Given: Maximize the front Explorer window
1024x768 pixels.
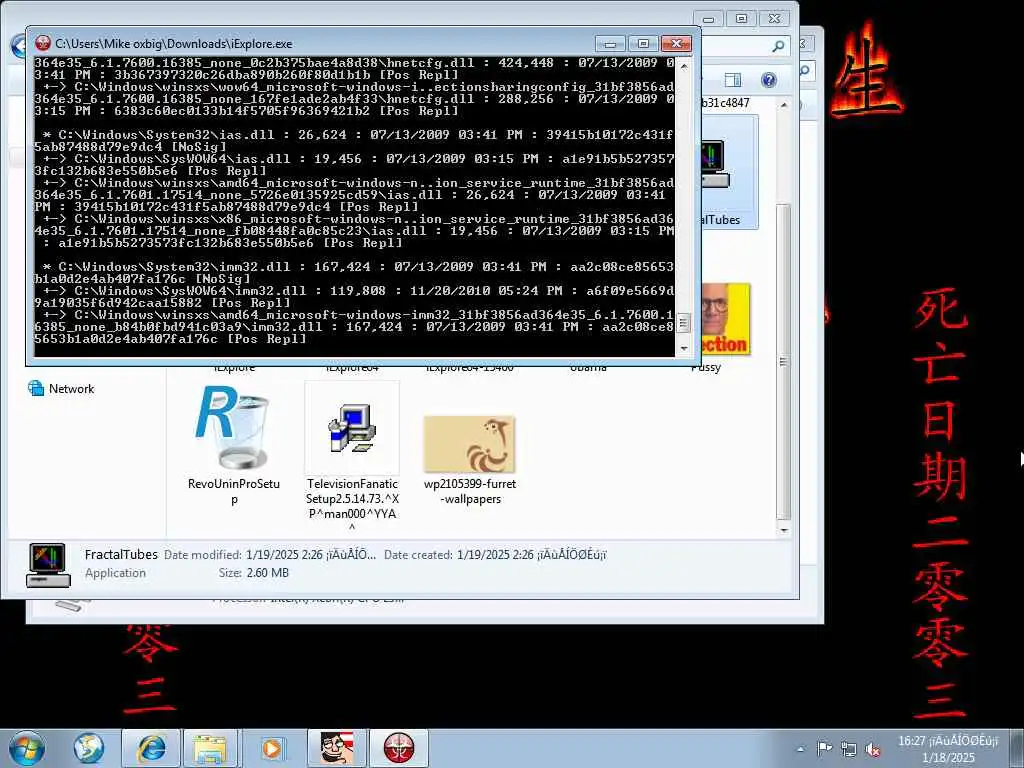Looking at the screenshot, I should (741, 19).
